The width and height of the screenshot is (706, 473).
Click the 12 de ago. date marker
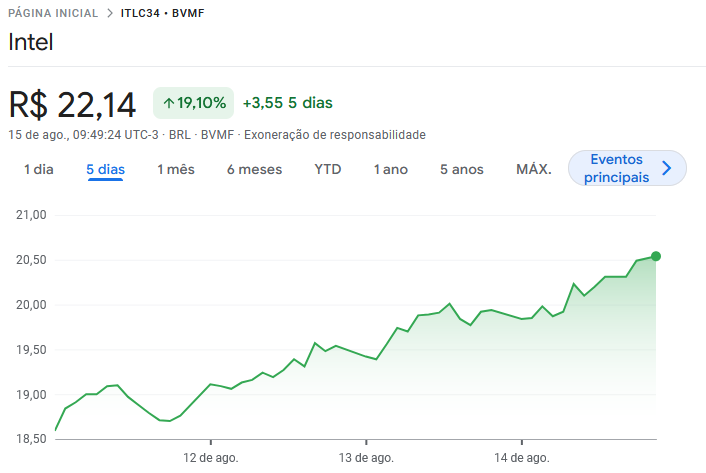tap(211, 457)
